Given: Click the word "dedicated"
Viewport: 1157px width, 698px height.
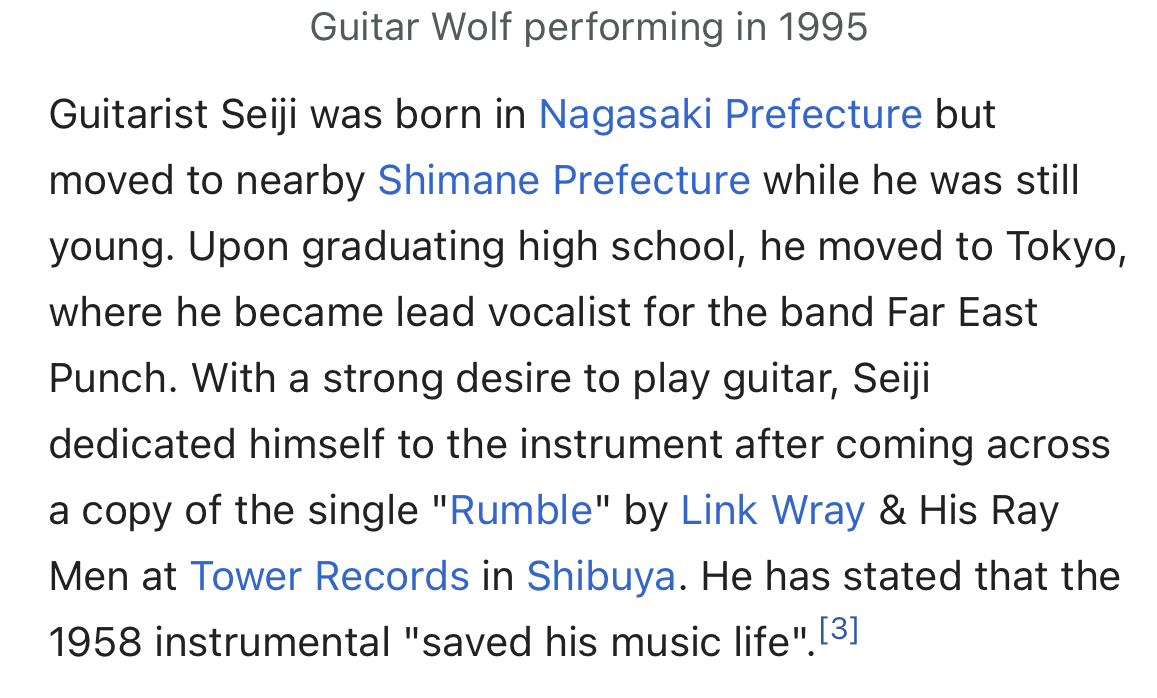Looking at the screenshot, I should pyautogui.click(x=141, y=444).
